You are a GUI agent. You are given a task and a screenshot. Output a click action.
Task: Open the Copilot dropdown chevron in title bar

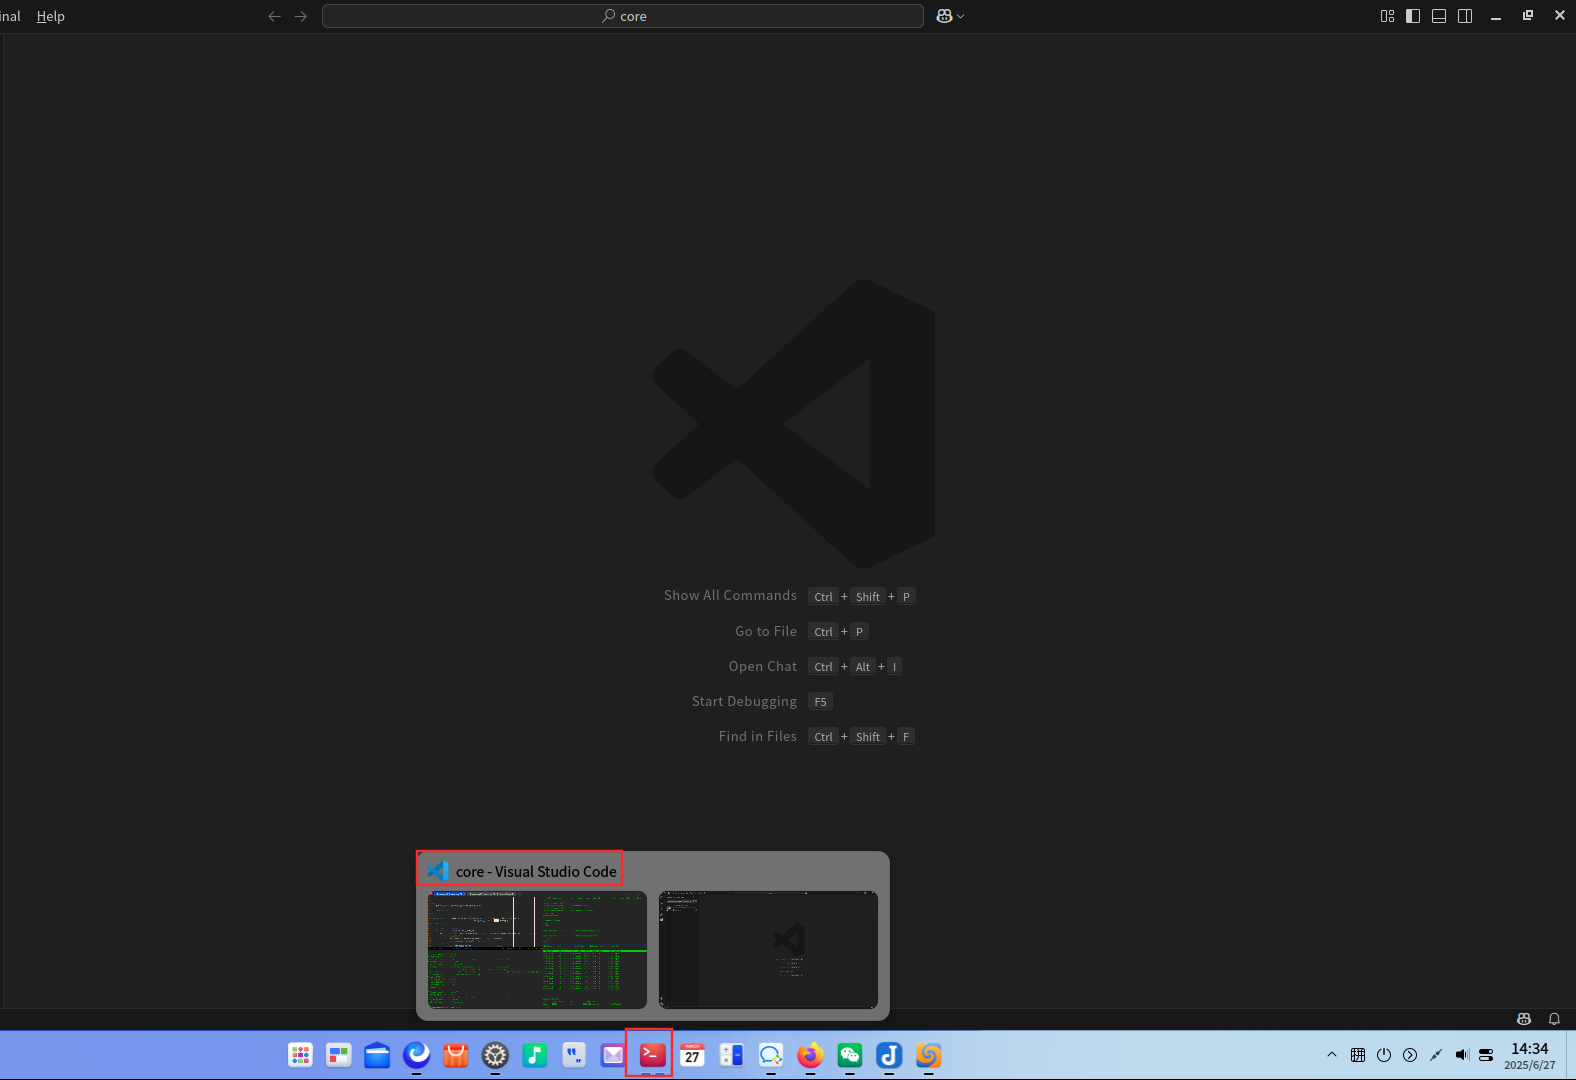point(961,16)
